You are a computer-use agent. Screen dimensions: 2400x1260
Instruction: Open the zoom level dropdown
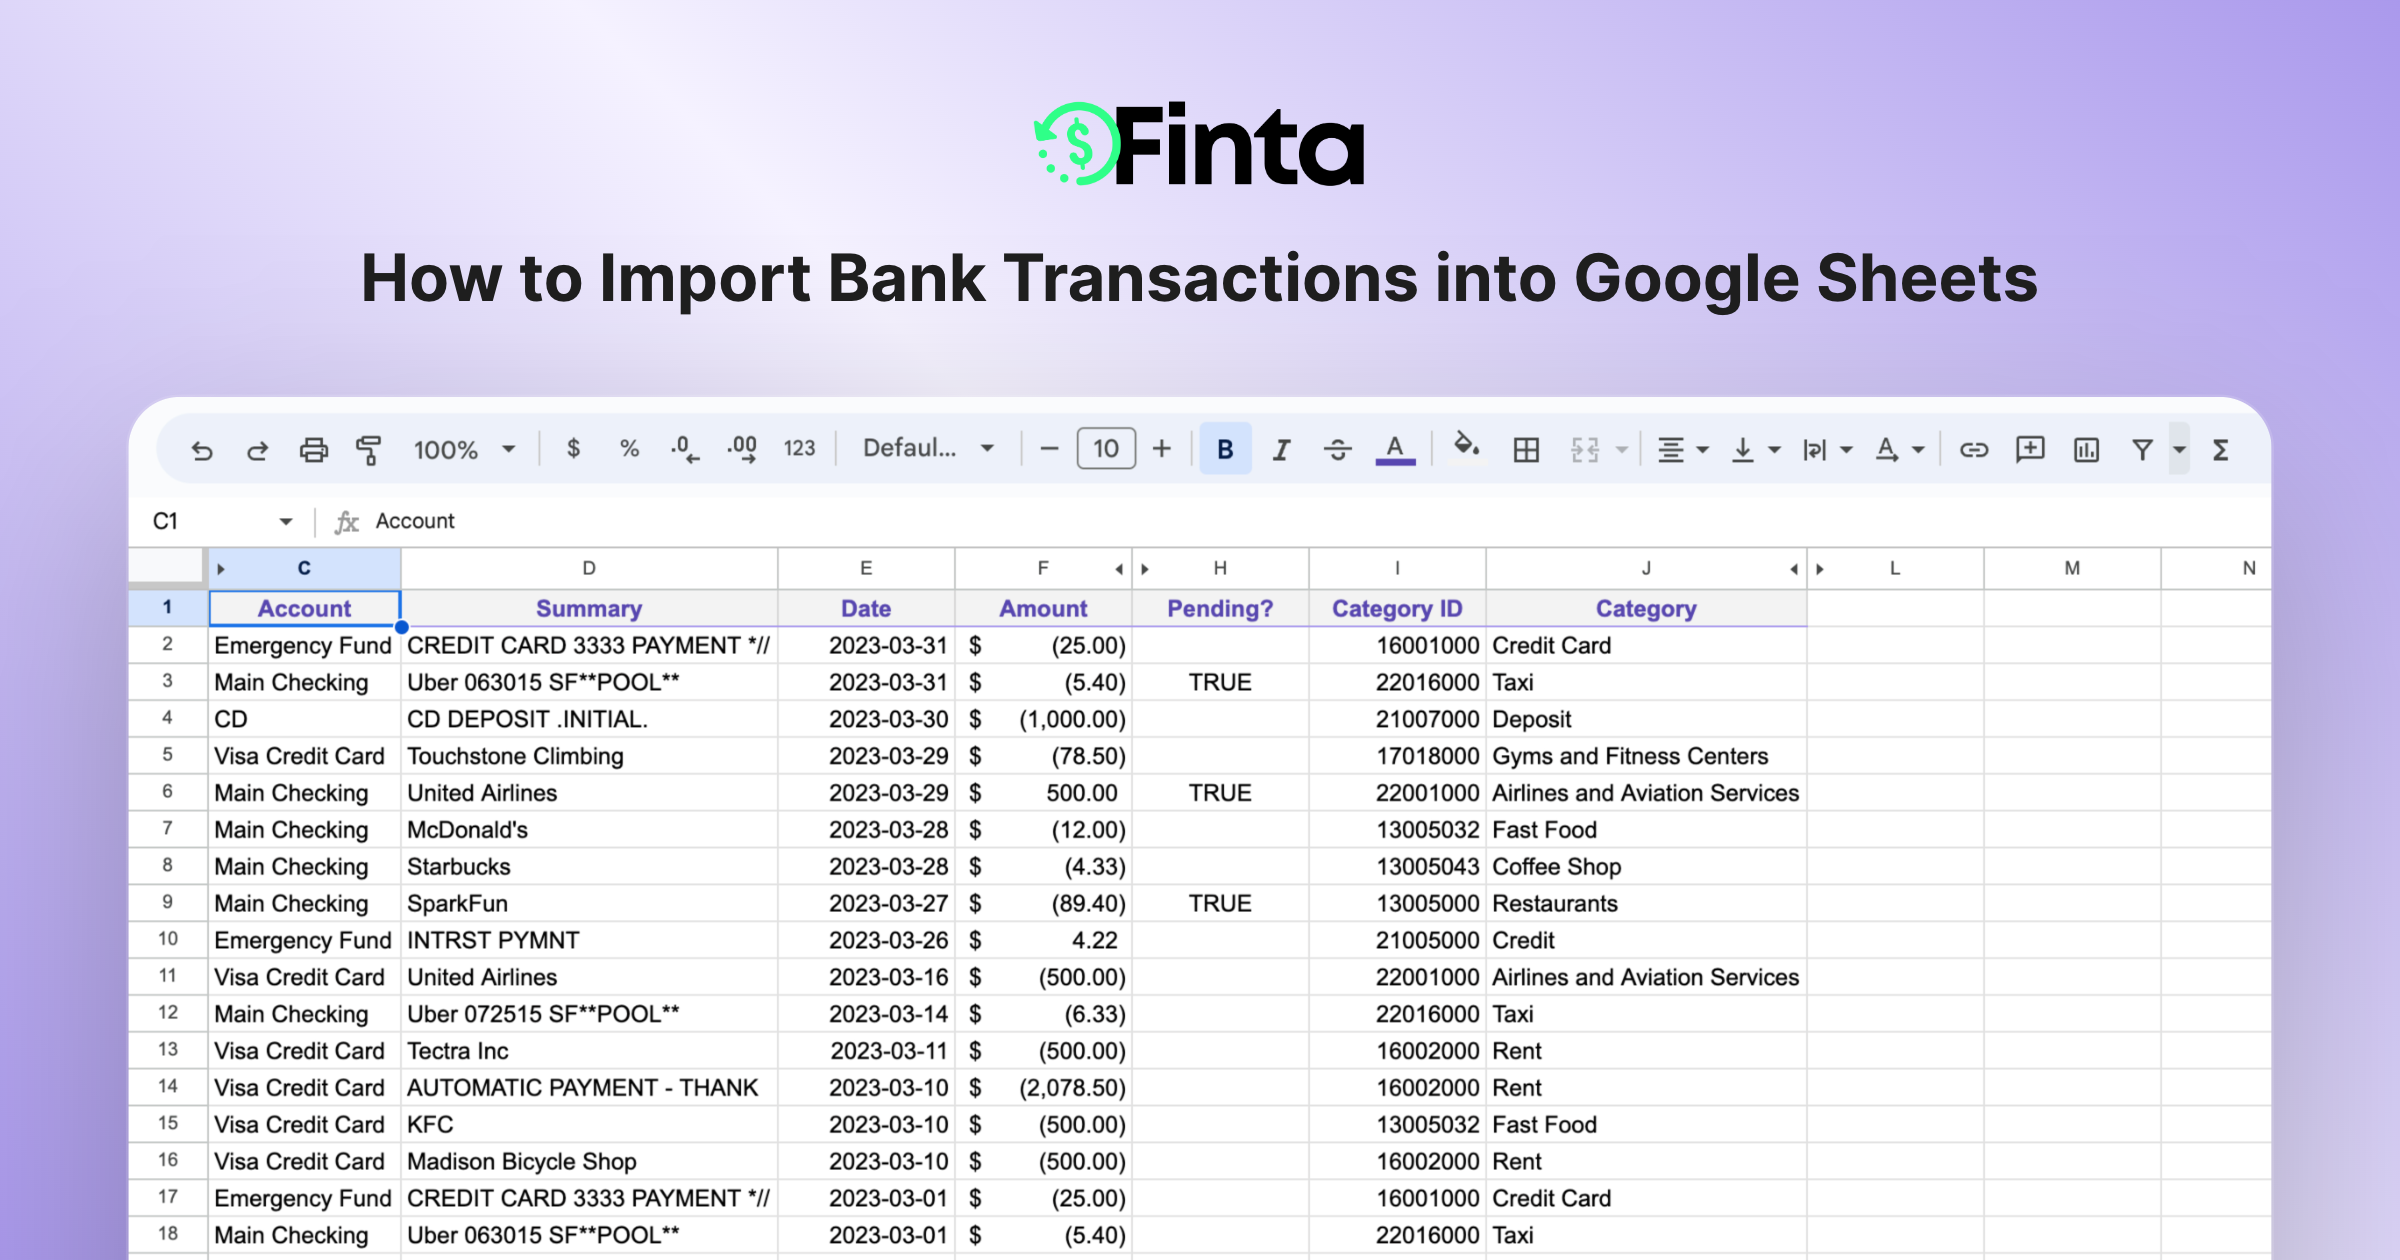click(466, 449)
